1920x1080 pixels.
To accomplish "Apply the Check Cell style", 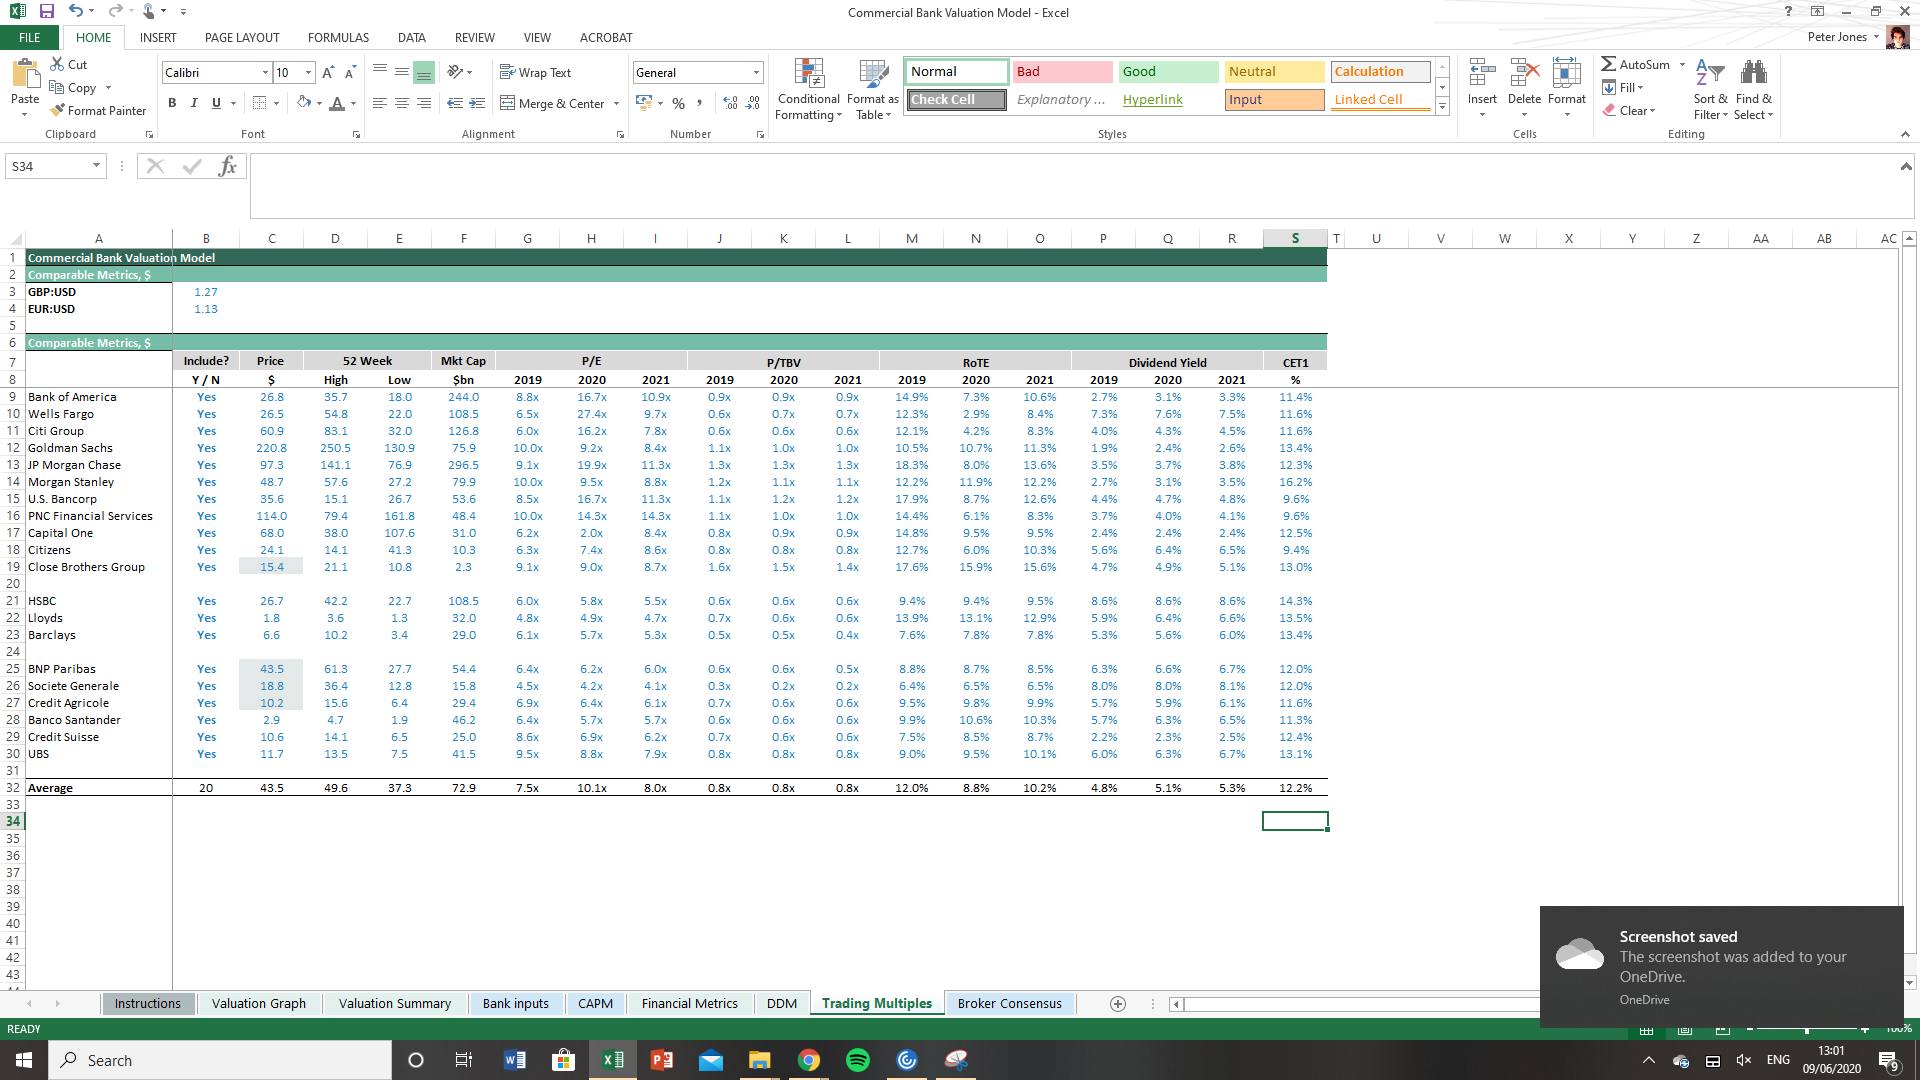I will pos(957,99).
